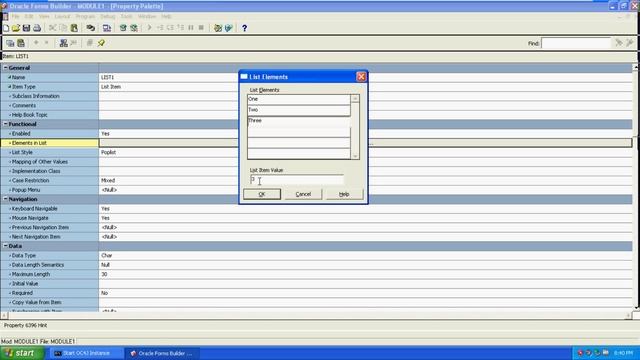Click the debugger Stop icon
Screen dimensions: 640x360
[201, 28]
